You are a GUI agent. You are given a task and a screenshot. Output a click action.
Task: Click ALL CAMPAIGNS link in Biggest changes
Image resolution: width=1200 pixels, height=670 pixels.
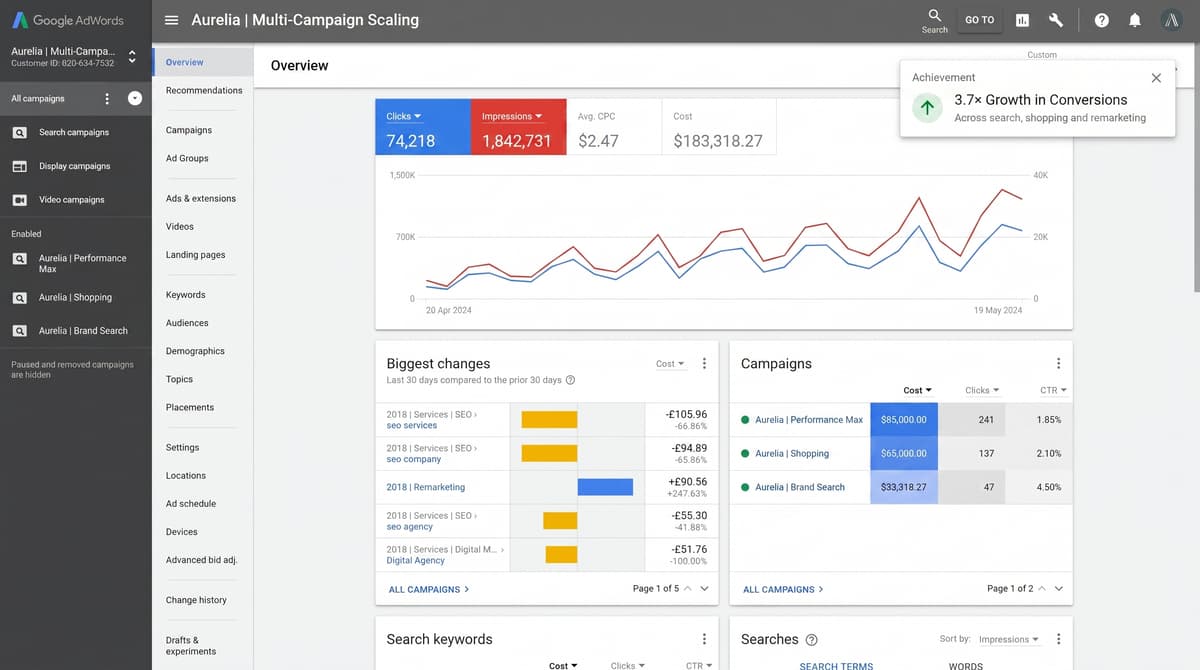pos(429,590)
